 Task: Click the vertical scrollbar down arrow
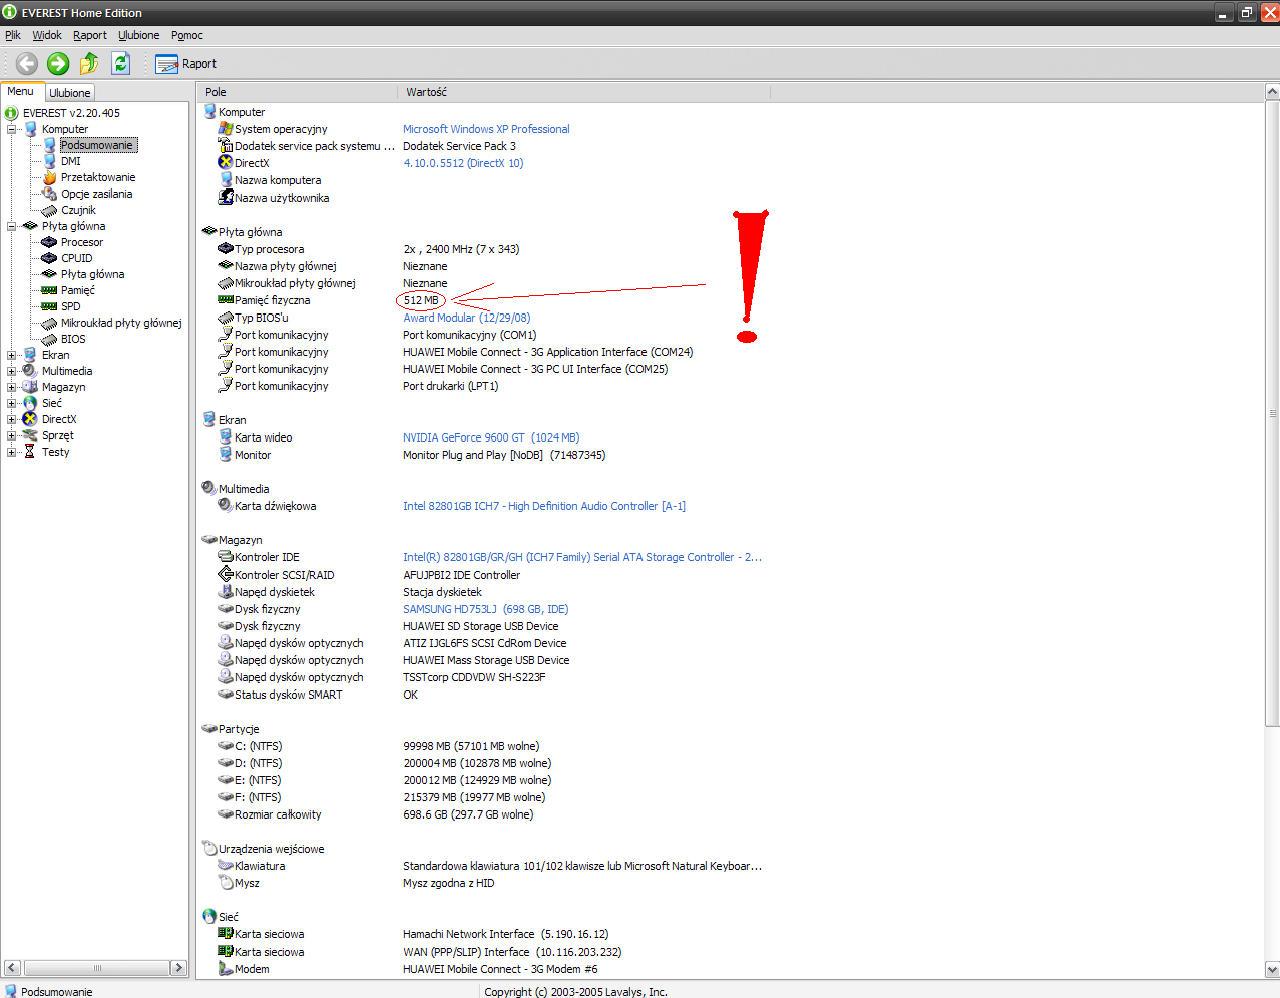(1272, 969)
